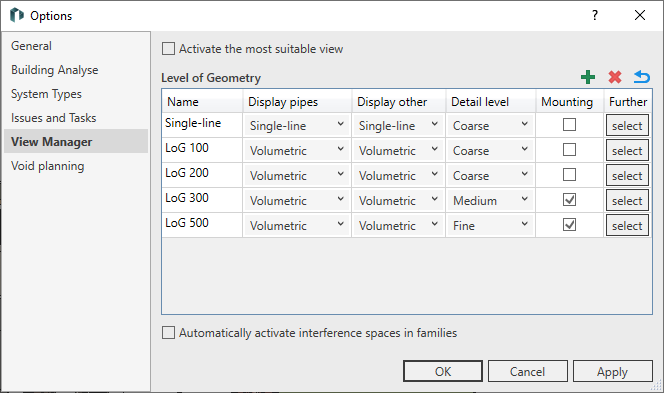The image size is (664, 393).
Task: Click the Further column header
Action: click(x=628, y=102)
